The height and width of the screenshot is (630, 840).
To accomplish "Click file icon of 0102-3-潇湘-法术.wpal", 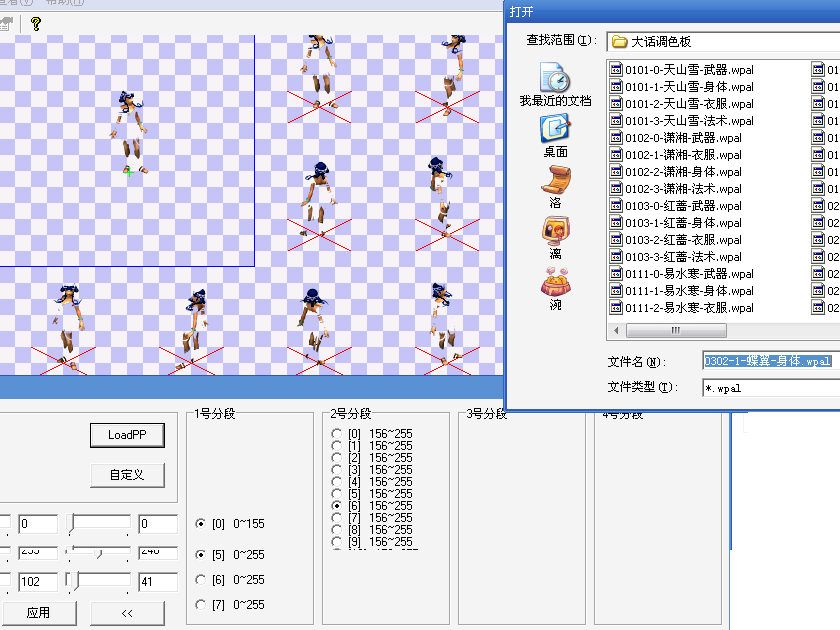I will (616, 189).
